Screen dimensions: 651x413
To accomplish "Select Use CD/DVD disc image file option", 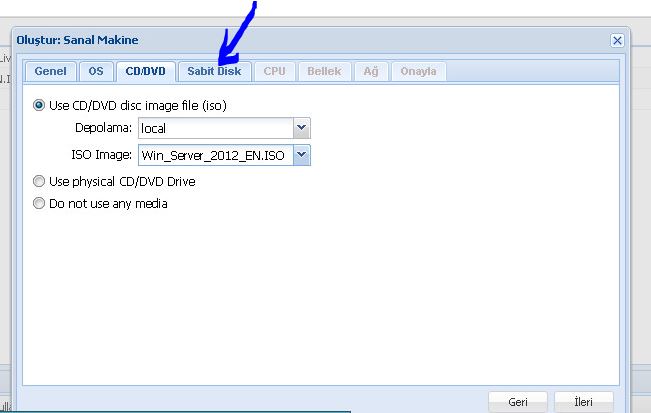I will click(x=40, y=104).
